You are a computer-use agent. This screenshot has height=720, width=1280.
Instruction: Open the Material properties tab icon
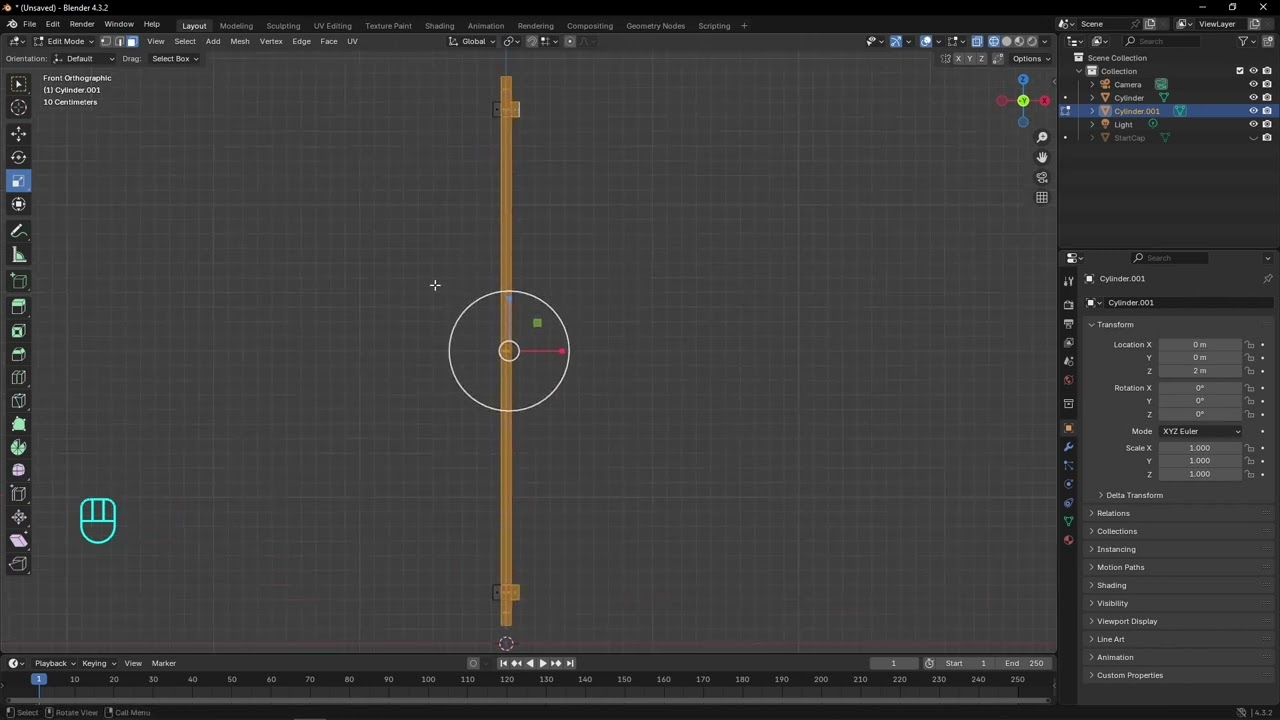(x=1068, y=540)
